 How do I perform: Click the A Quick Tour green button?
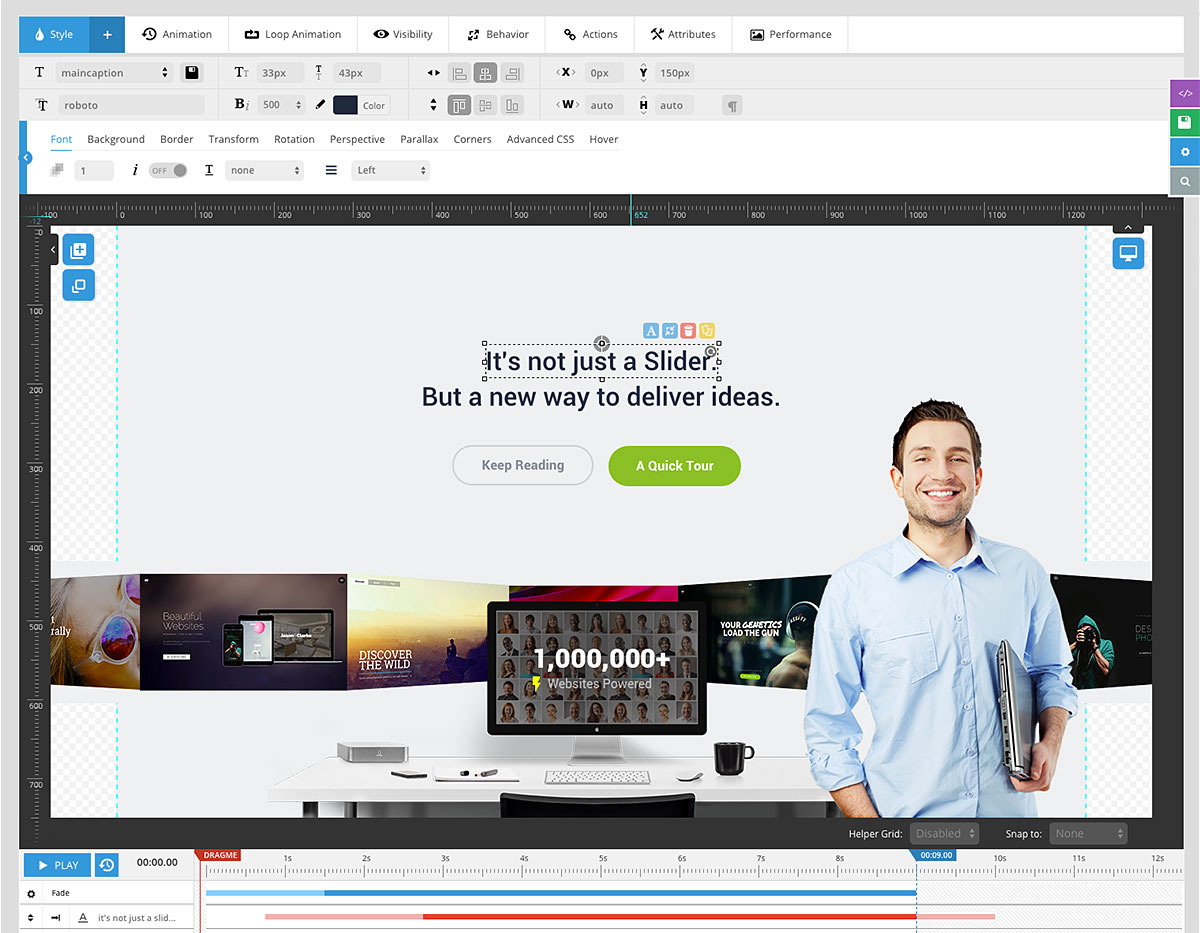pos(674,465)
